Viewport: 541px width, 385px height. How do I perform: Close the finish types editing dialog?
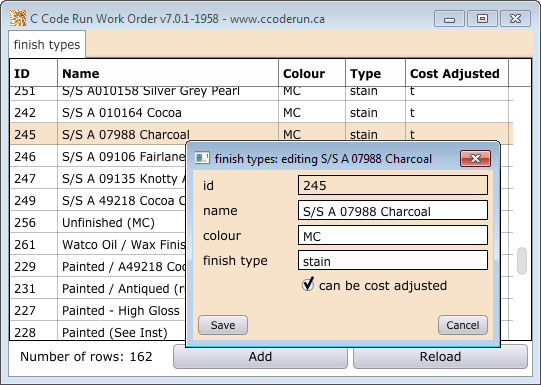coord(475,158)
